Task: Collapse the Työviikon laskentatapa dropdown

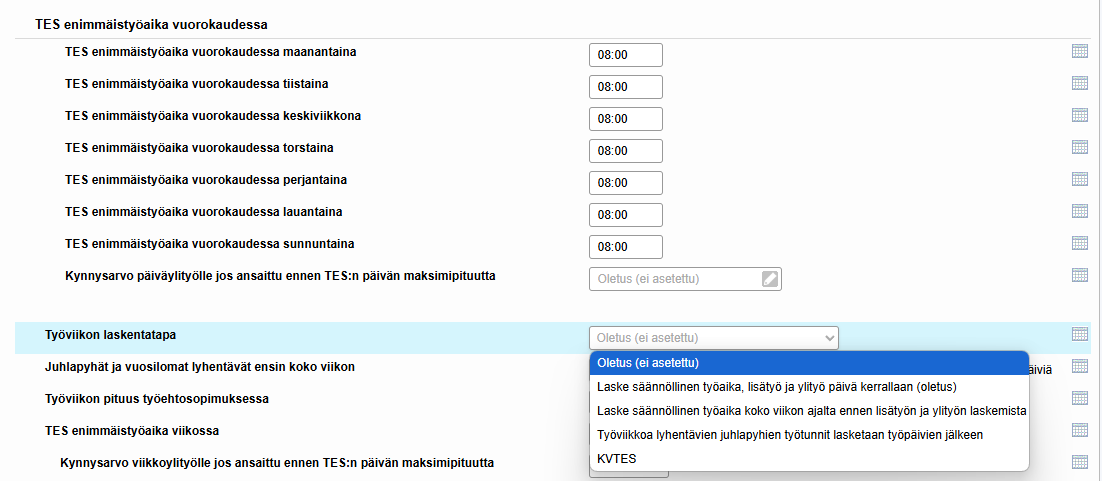Action: (713, 338)
